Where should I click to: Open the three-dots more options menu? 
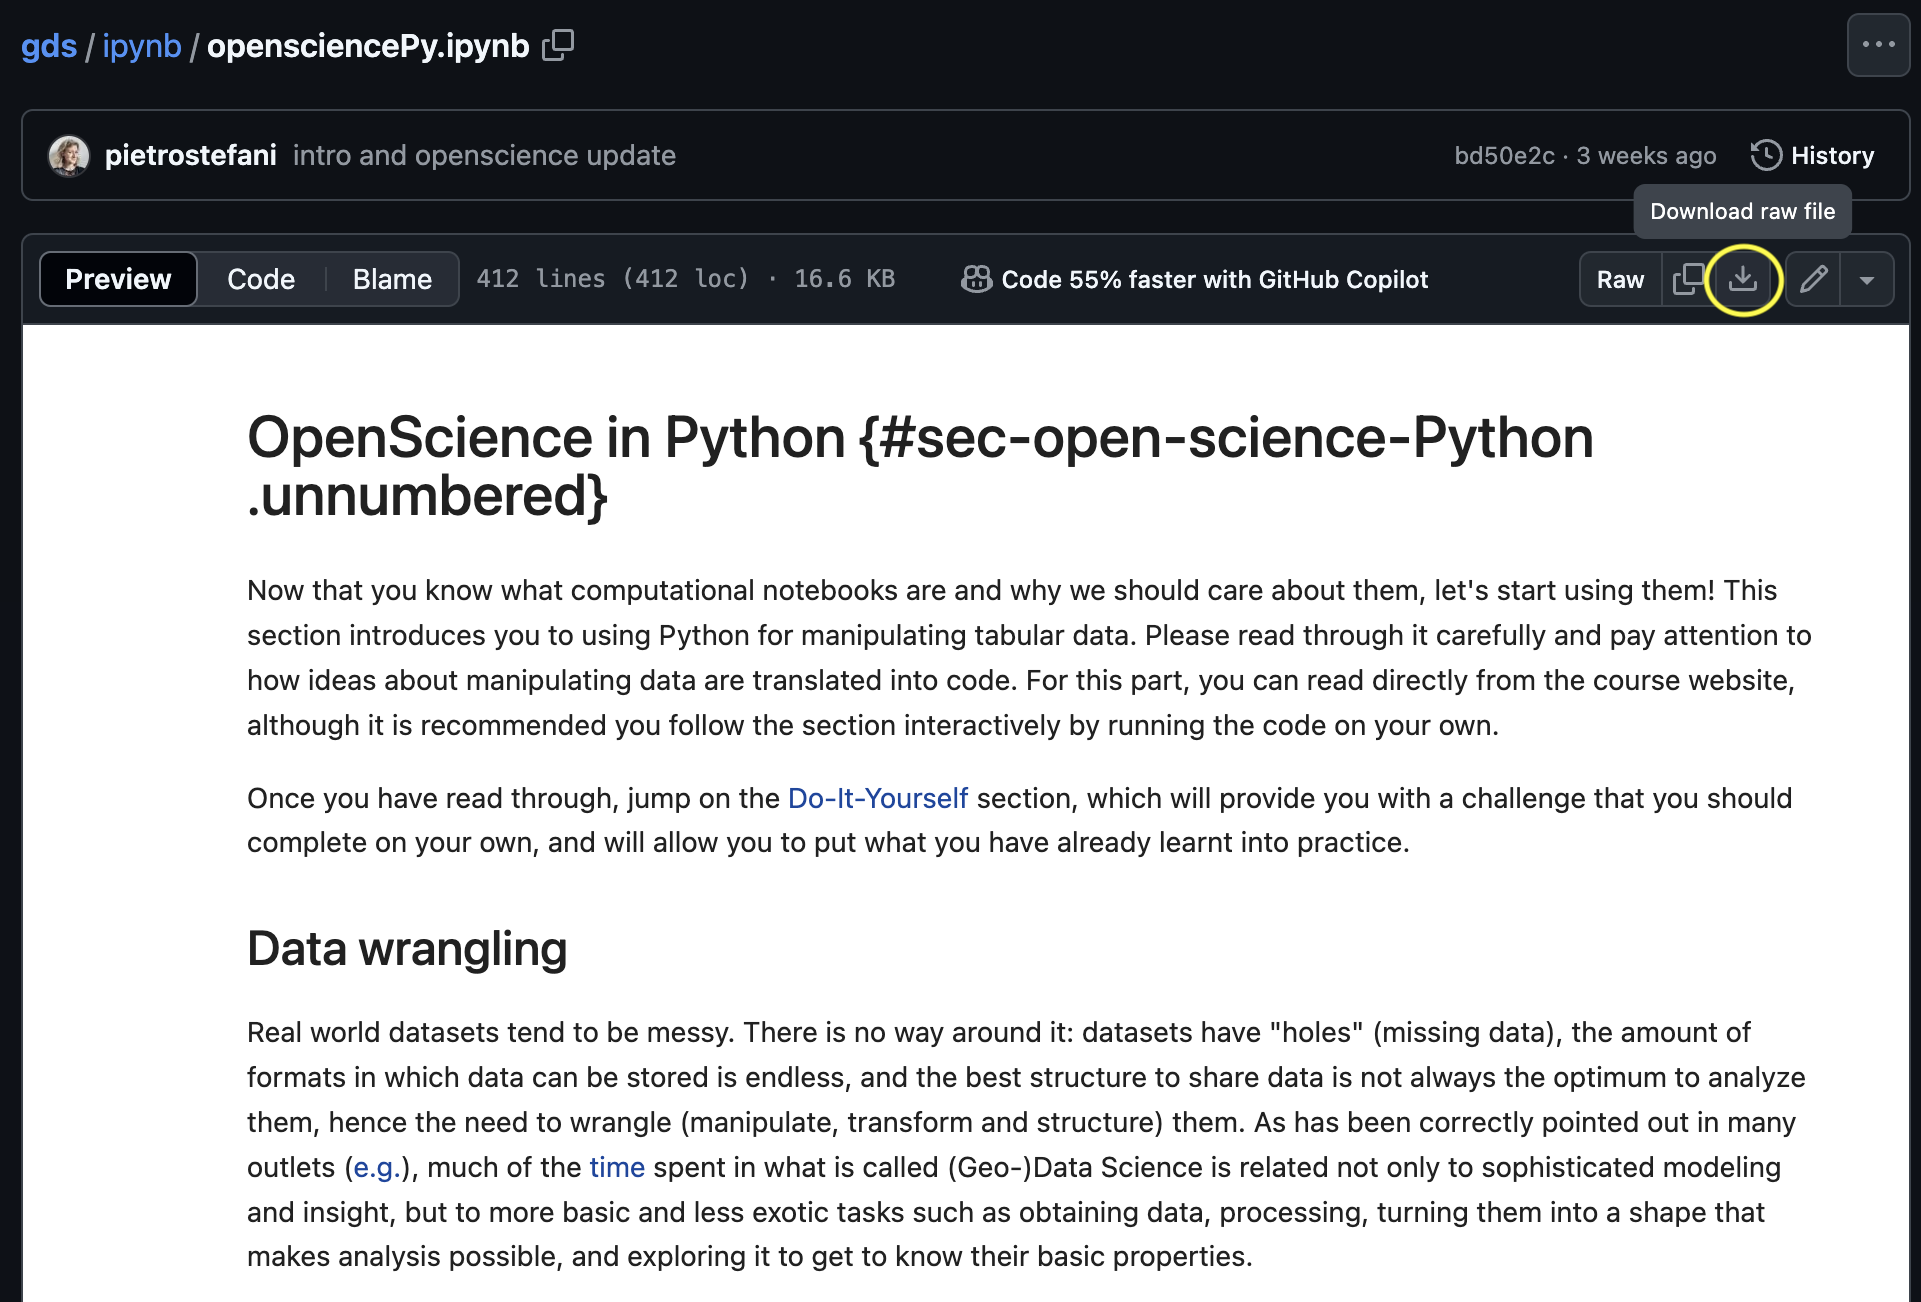(x=1878, y=45)
